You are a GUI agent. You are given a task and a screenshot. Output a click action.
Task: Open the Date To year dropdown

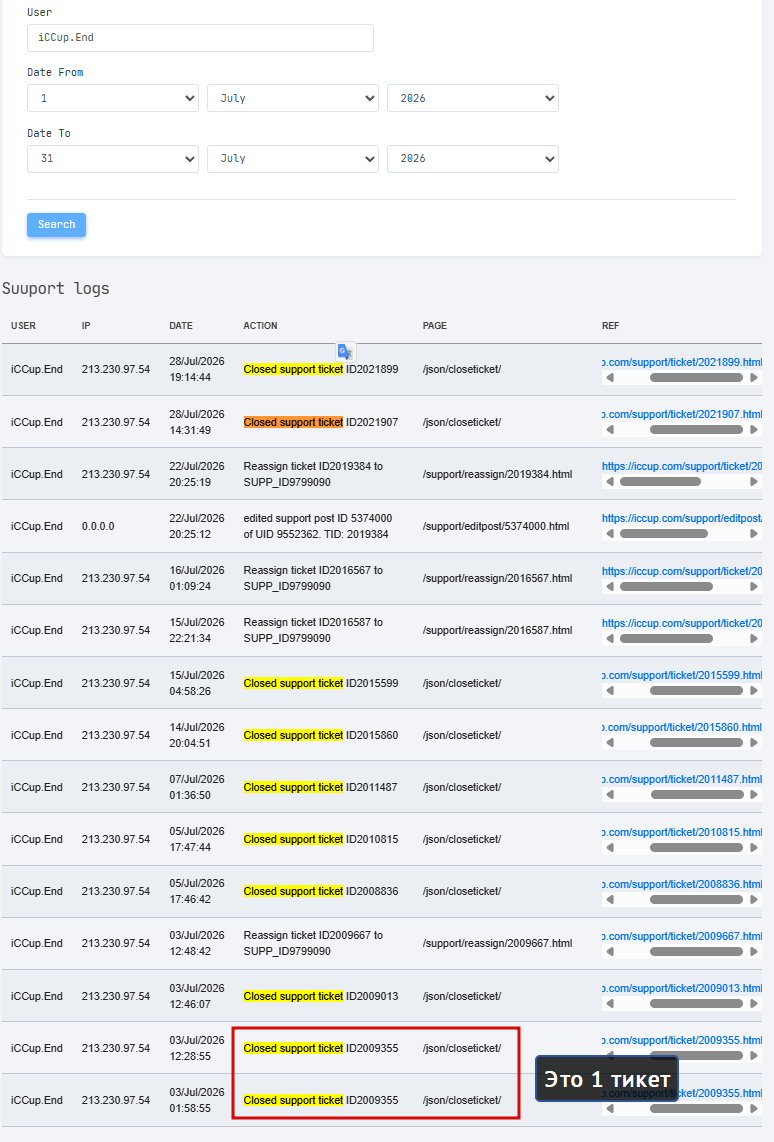point(473,159)
